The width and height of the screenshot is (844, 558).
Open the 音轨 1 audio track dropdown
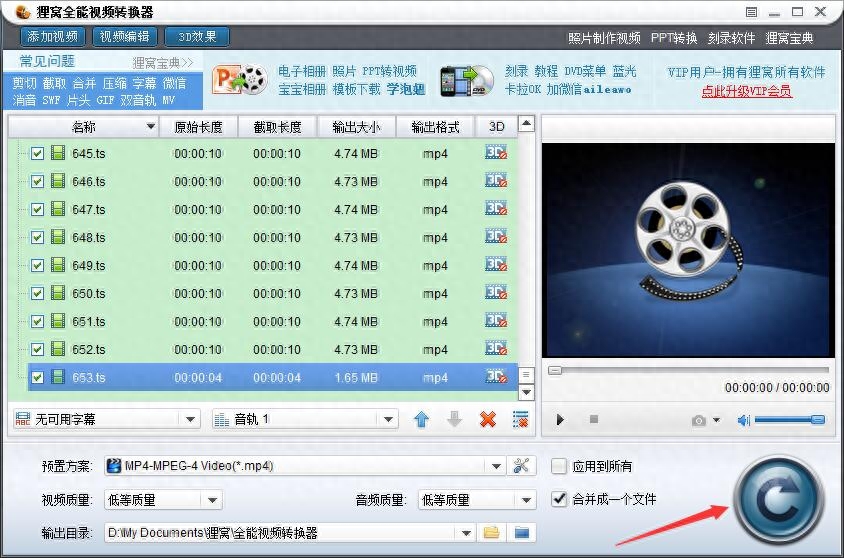(x=388, y=419)
